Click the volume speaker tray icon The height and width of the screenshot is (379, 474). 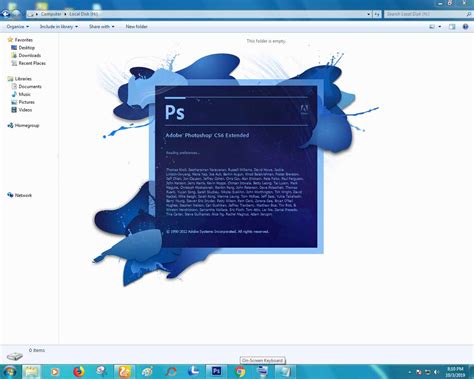pyautogui.click(x=437, y=372)
